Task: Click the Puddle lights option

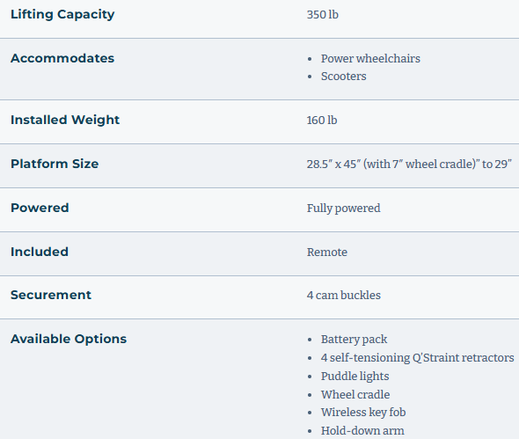Action: tap(355, 376)
